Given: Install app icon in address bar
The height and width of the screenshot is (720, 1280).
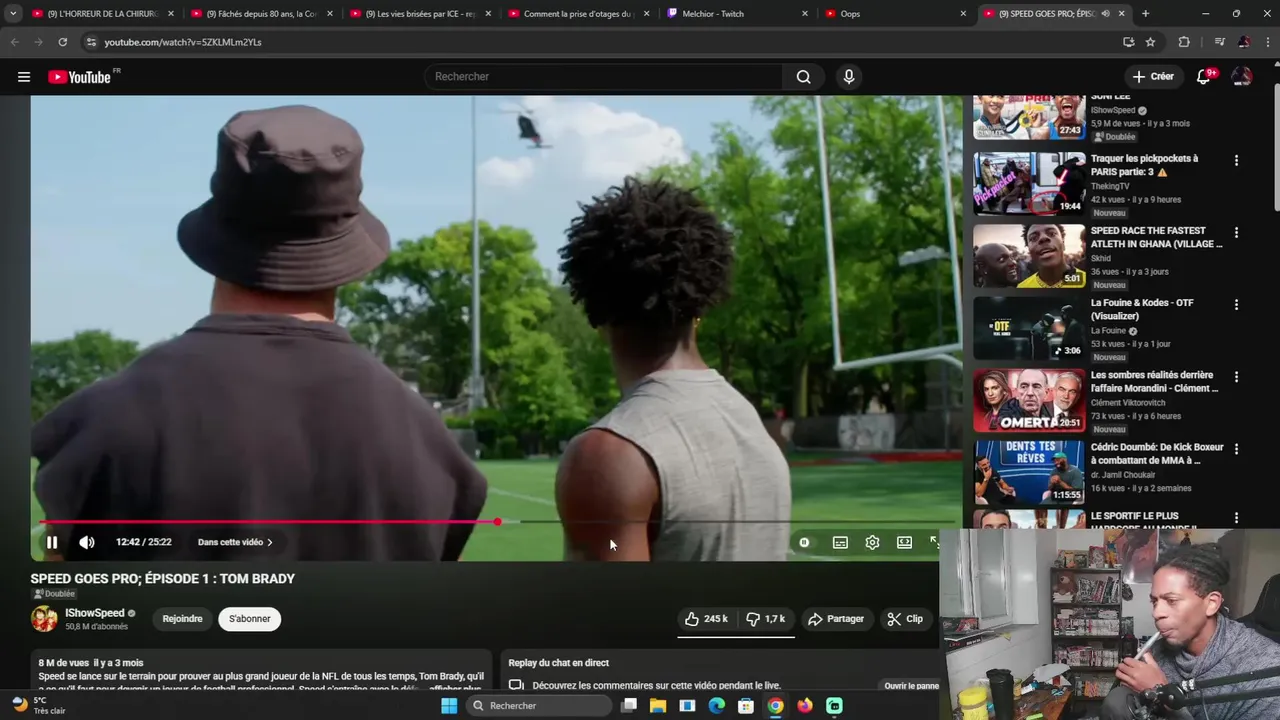Looking at the screenshot, I should (1128, 42).
